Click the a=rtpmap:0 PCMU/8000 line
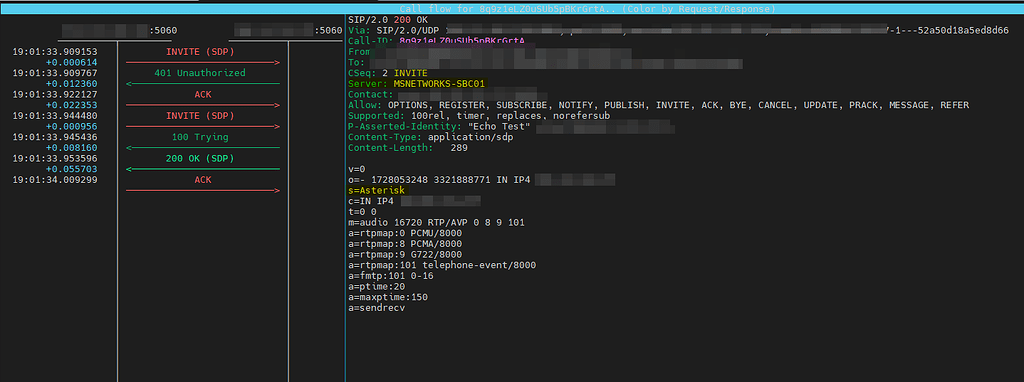This screenshot has width=1024, height=382. tap(405, 233)
